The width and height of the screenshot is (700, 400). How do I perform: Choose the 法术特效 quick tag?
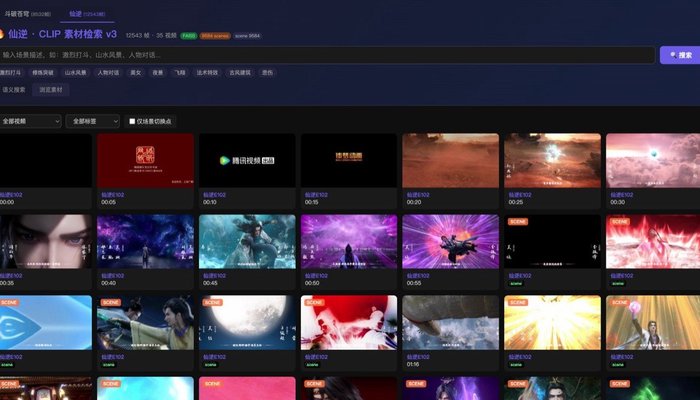coord(208,72)
